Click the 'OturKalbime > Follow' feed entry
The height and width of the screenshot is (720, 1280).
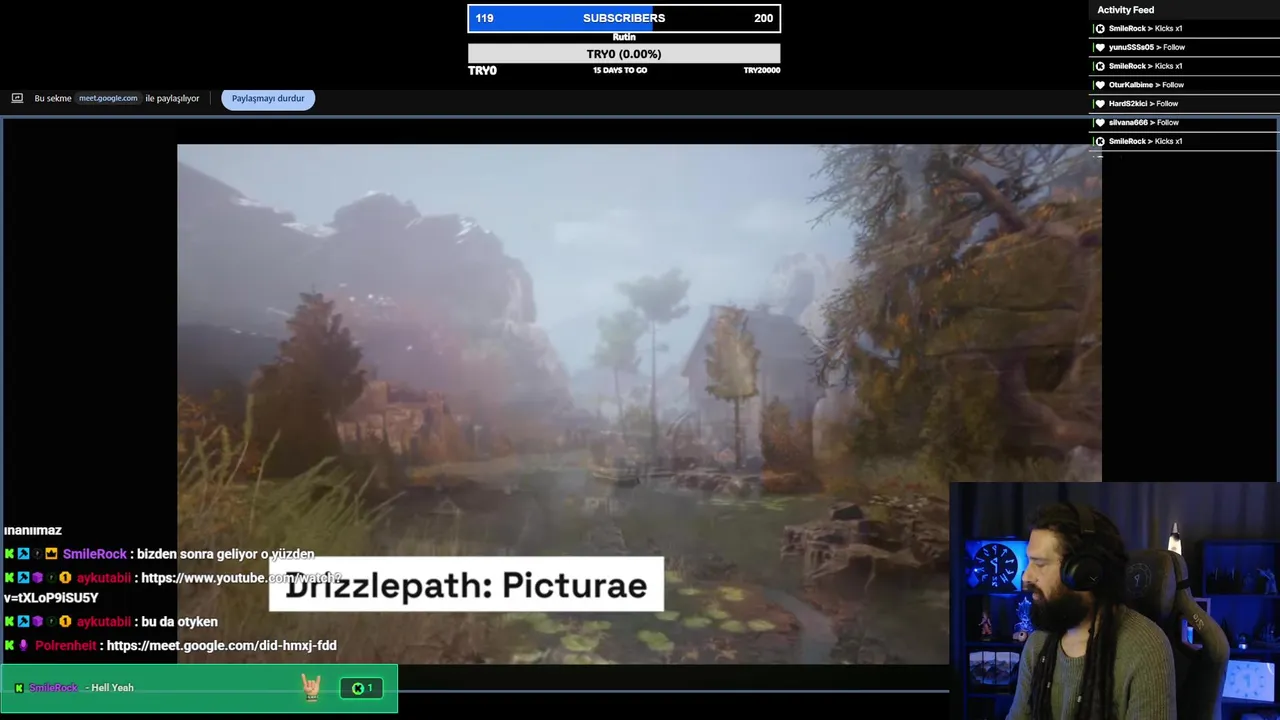pos(1185,85)
